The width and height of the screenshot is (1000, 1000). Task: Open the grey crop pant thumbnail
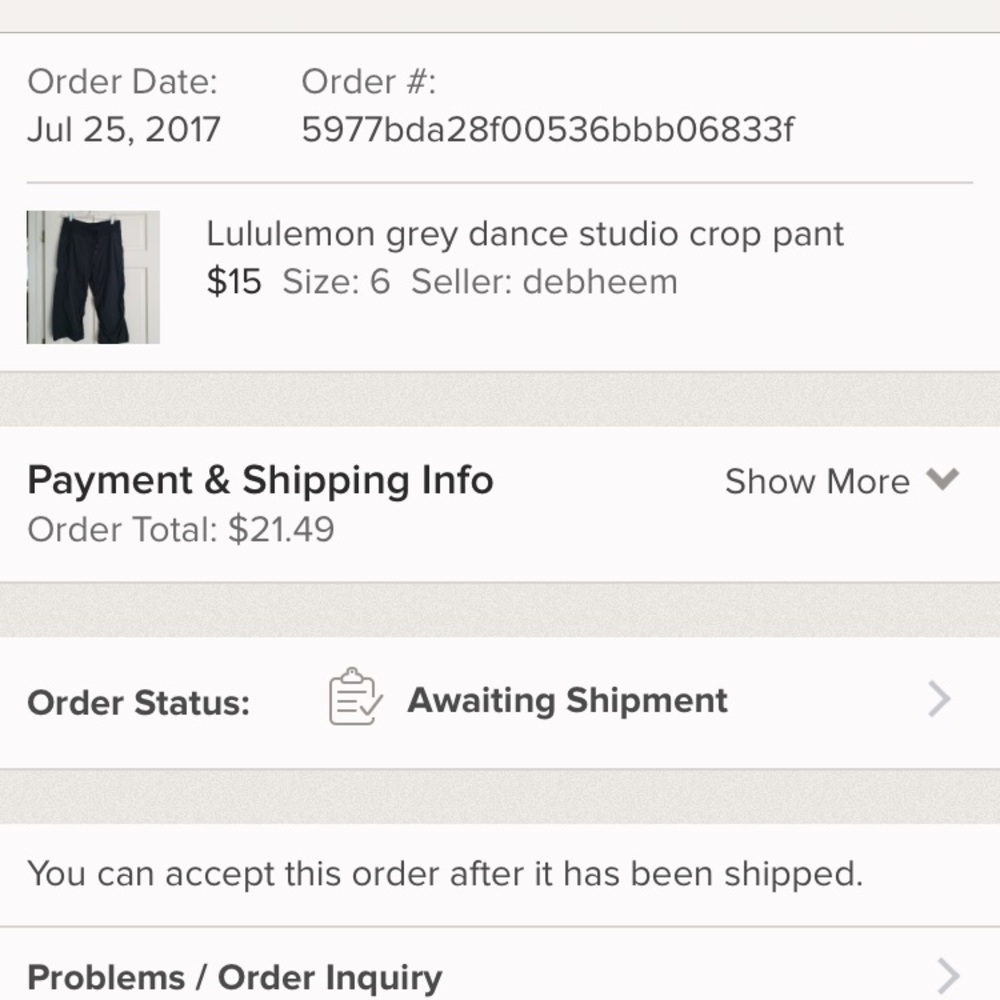click(x=93, y=277)
